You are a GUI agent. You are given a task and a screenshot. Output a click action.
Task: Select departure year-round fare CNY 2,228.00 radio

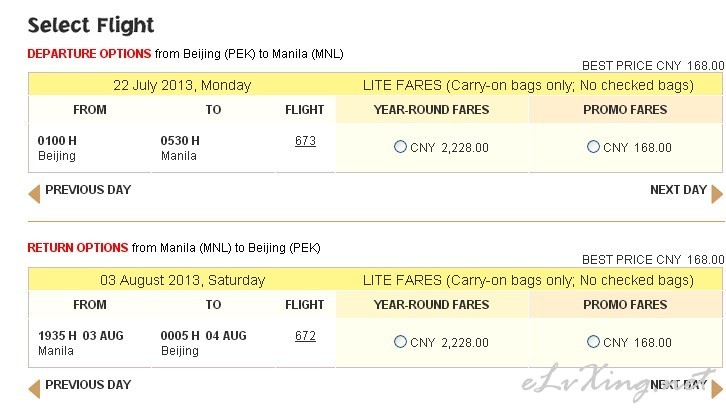(400, 147)
